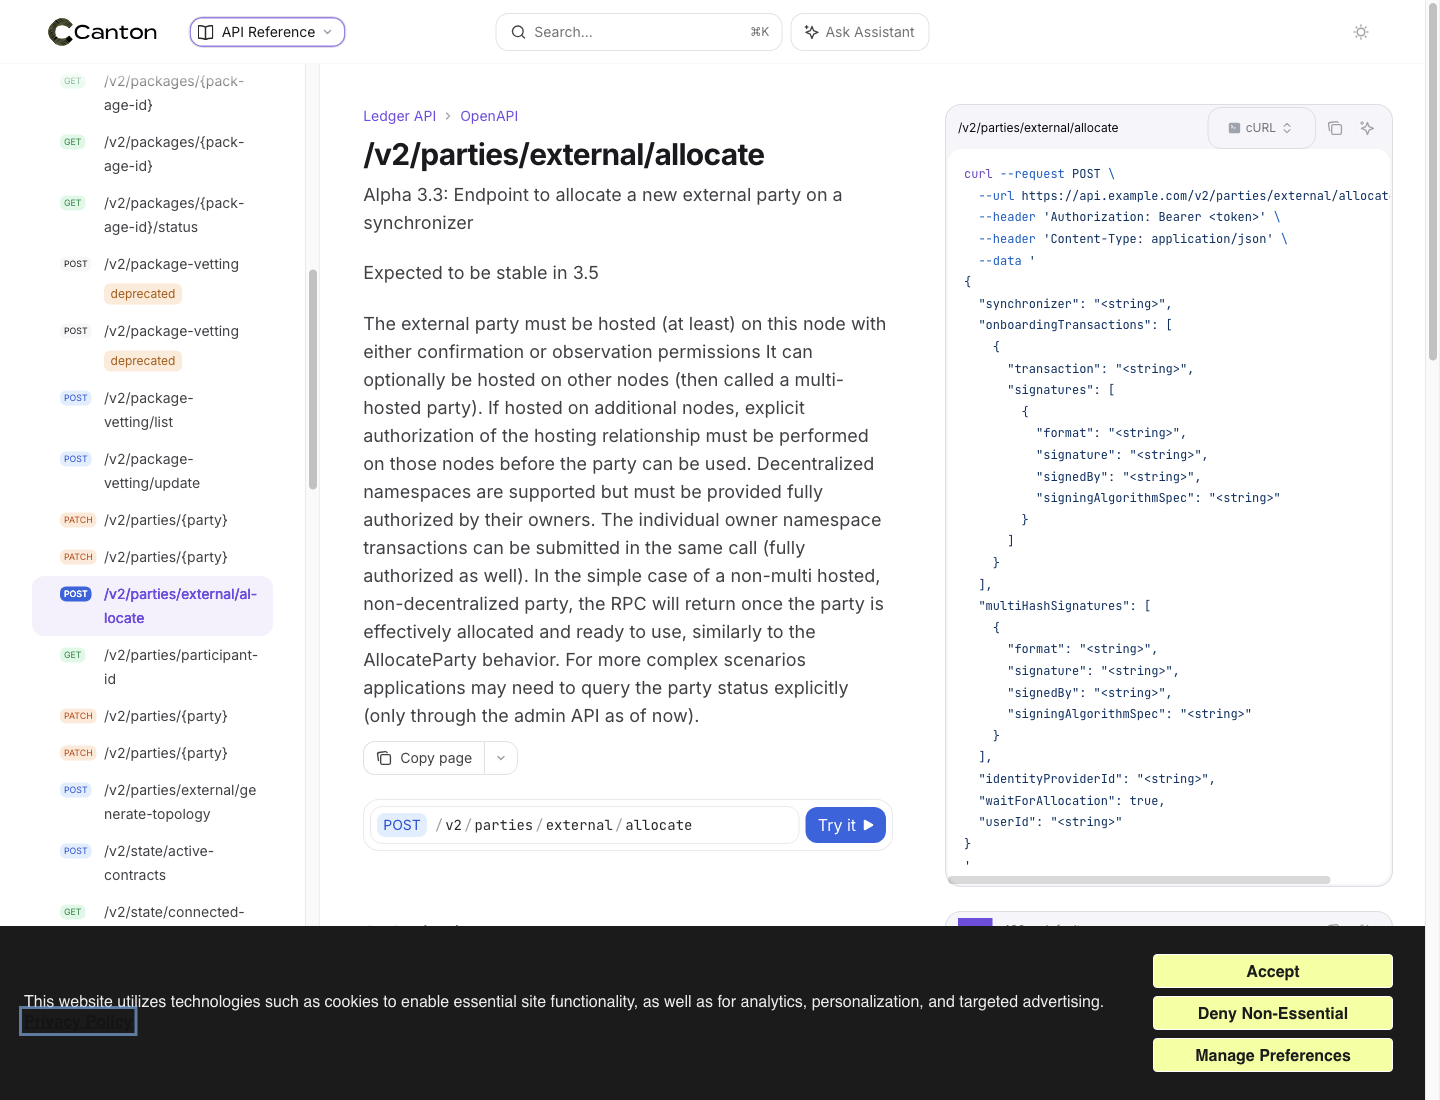
Task: Click the "Expected to be stable in 3.5" text
Action: [x=481, y=273]
